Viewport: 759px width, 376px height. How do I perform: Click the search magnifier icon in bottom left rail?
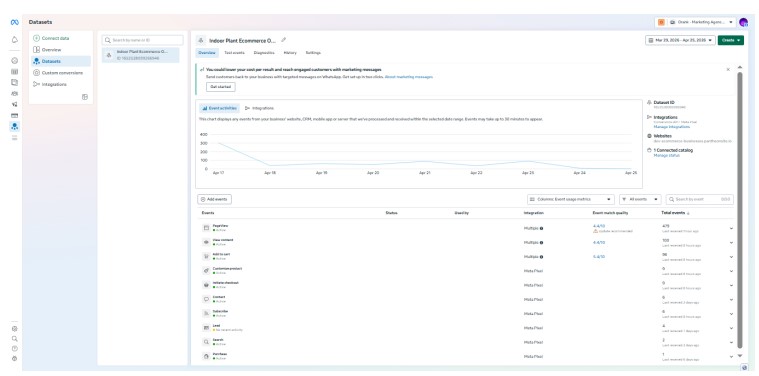point(15,339)
